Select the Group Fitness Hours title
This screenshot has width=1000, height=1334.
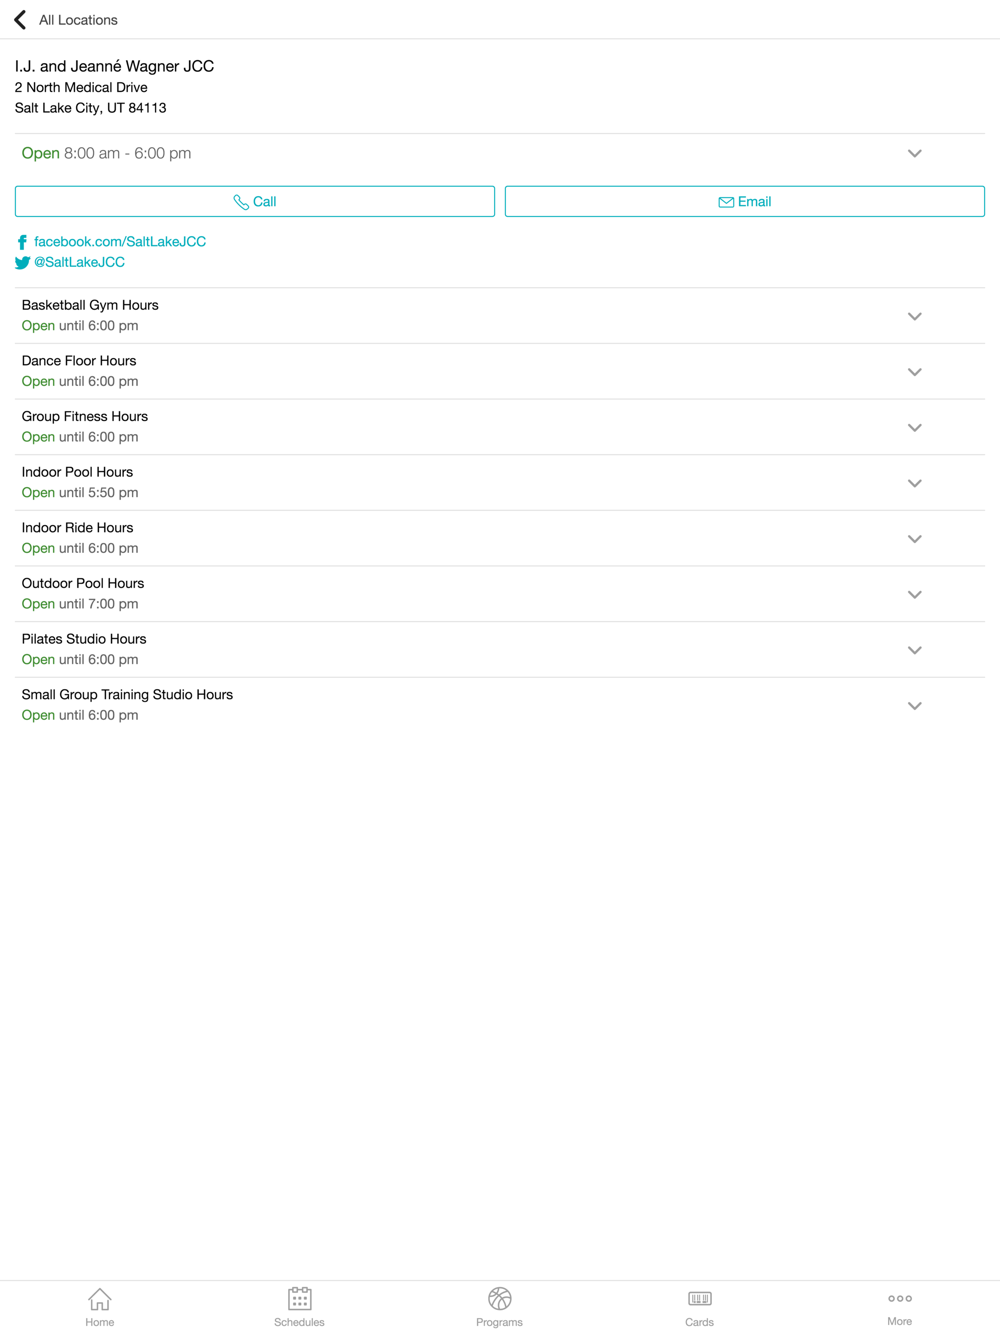pyautogui.click(x=85, y=416)
